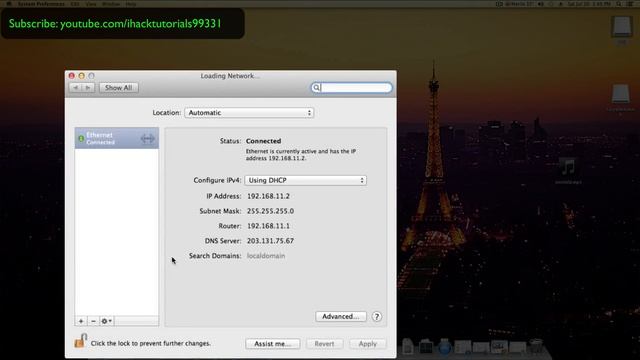Click the Assist me... button

tap(273, 344)
